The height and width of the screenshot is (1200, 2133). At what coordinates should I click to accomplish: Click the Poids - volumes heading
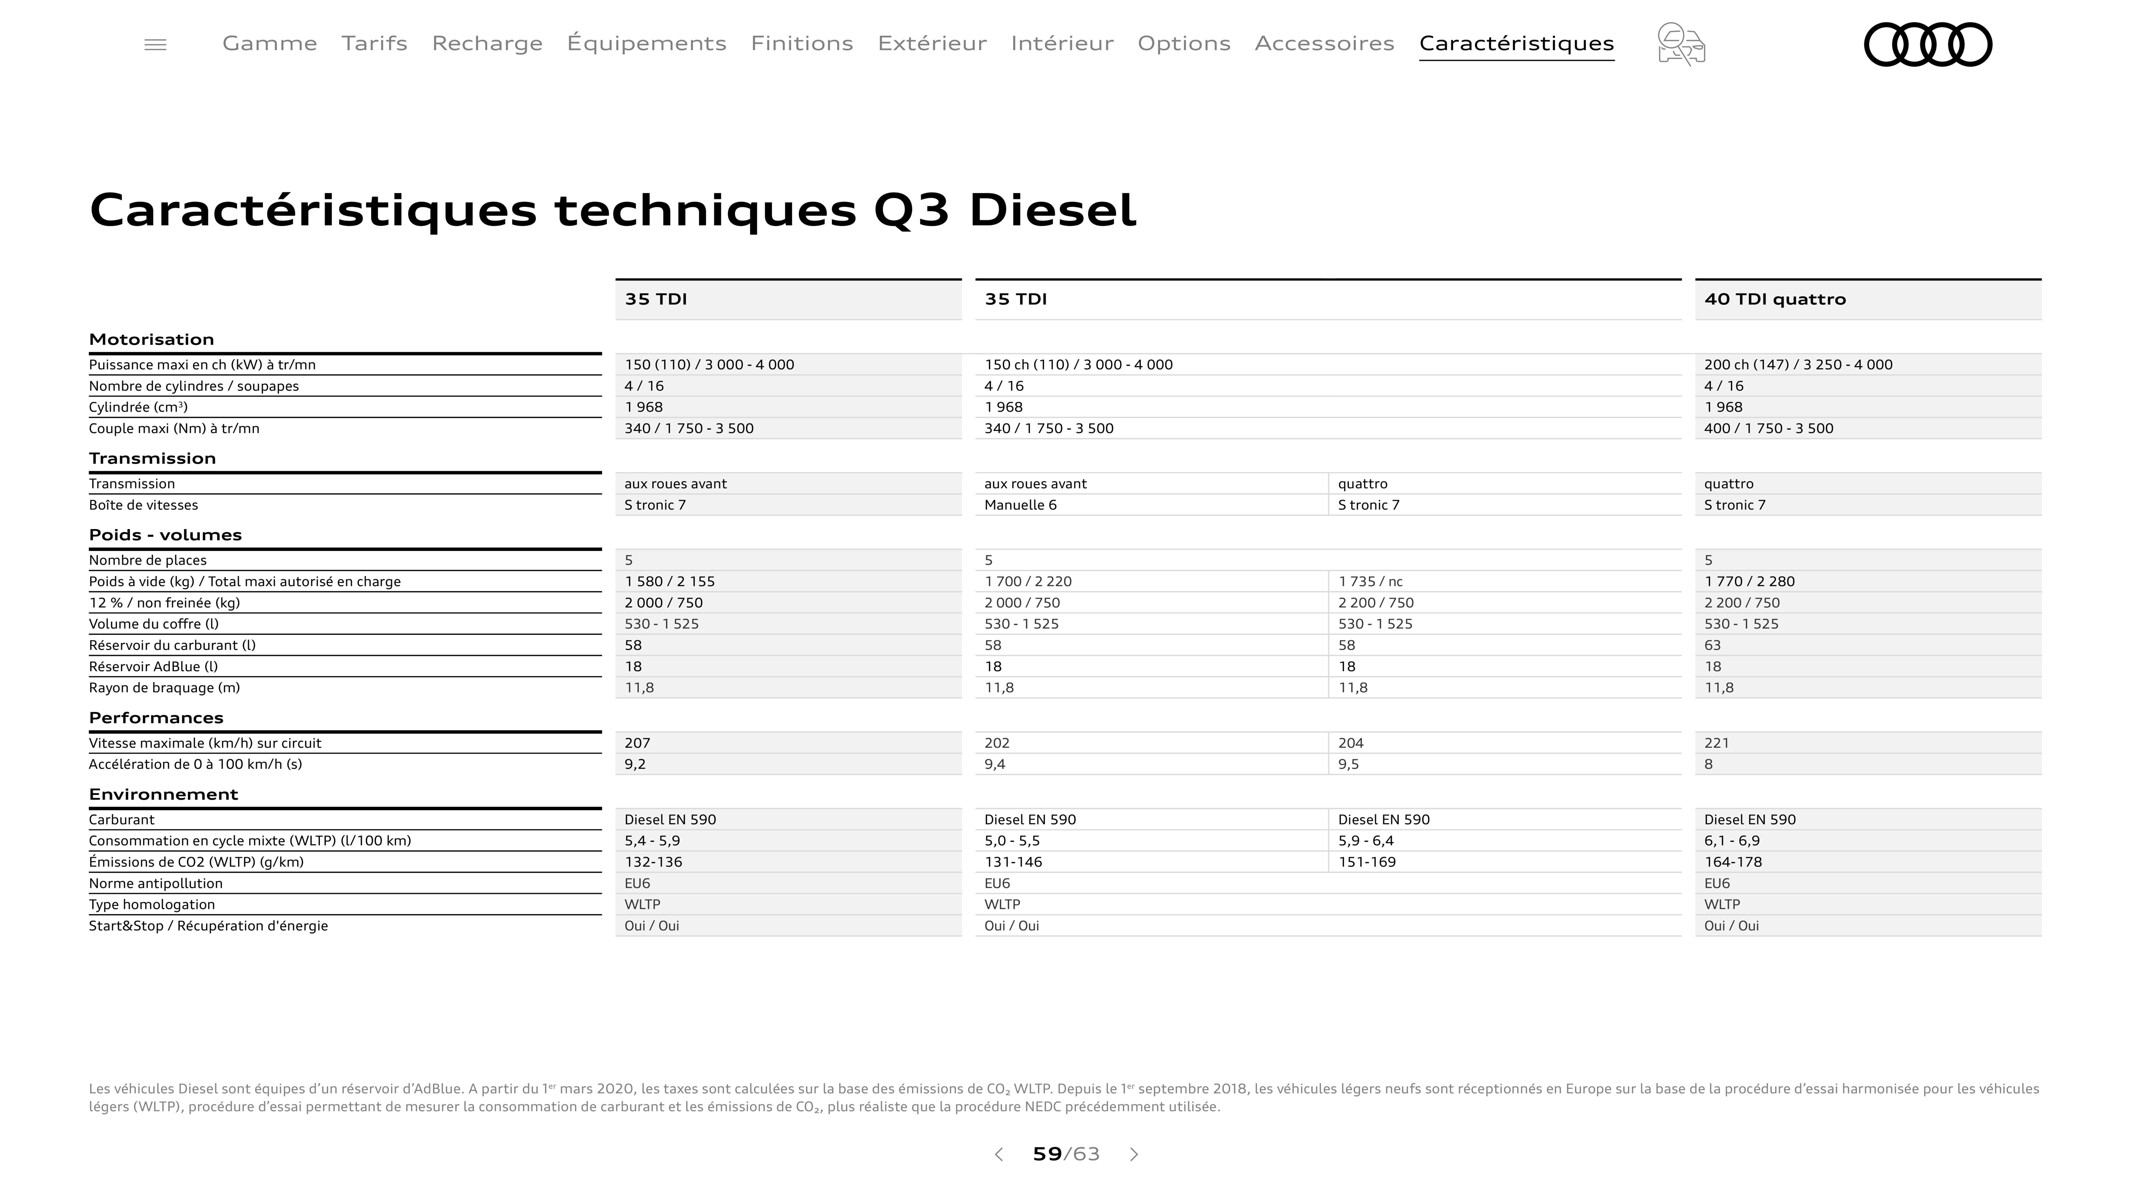click(165, 534)
